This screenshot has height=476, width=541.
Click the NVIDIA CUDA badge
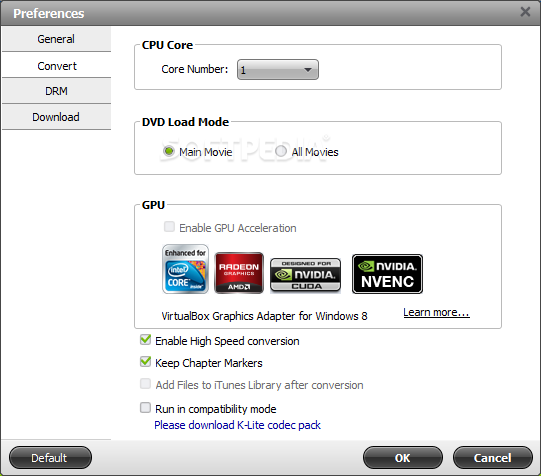[305, 275]
